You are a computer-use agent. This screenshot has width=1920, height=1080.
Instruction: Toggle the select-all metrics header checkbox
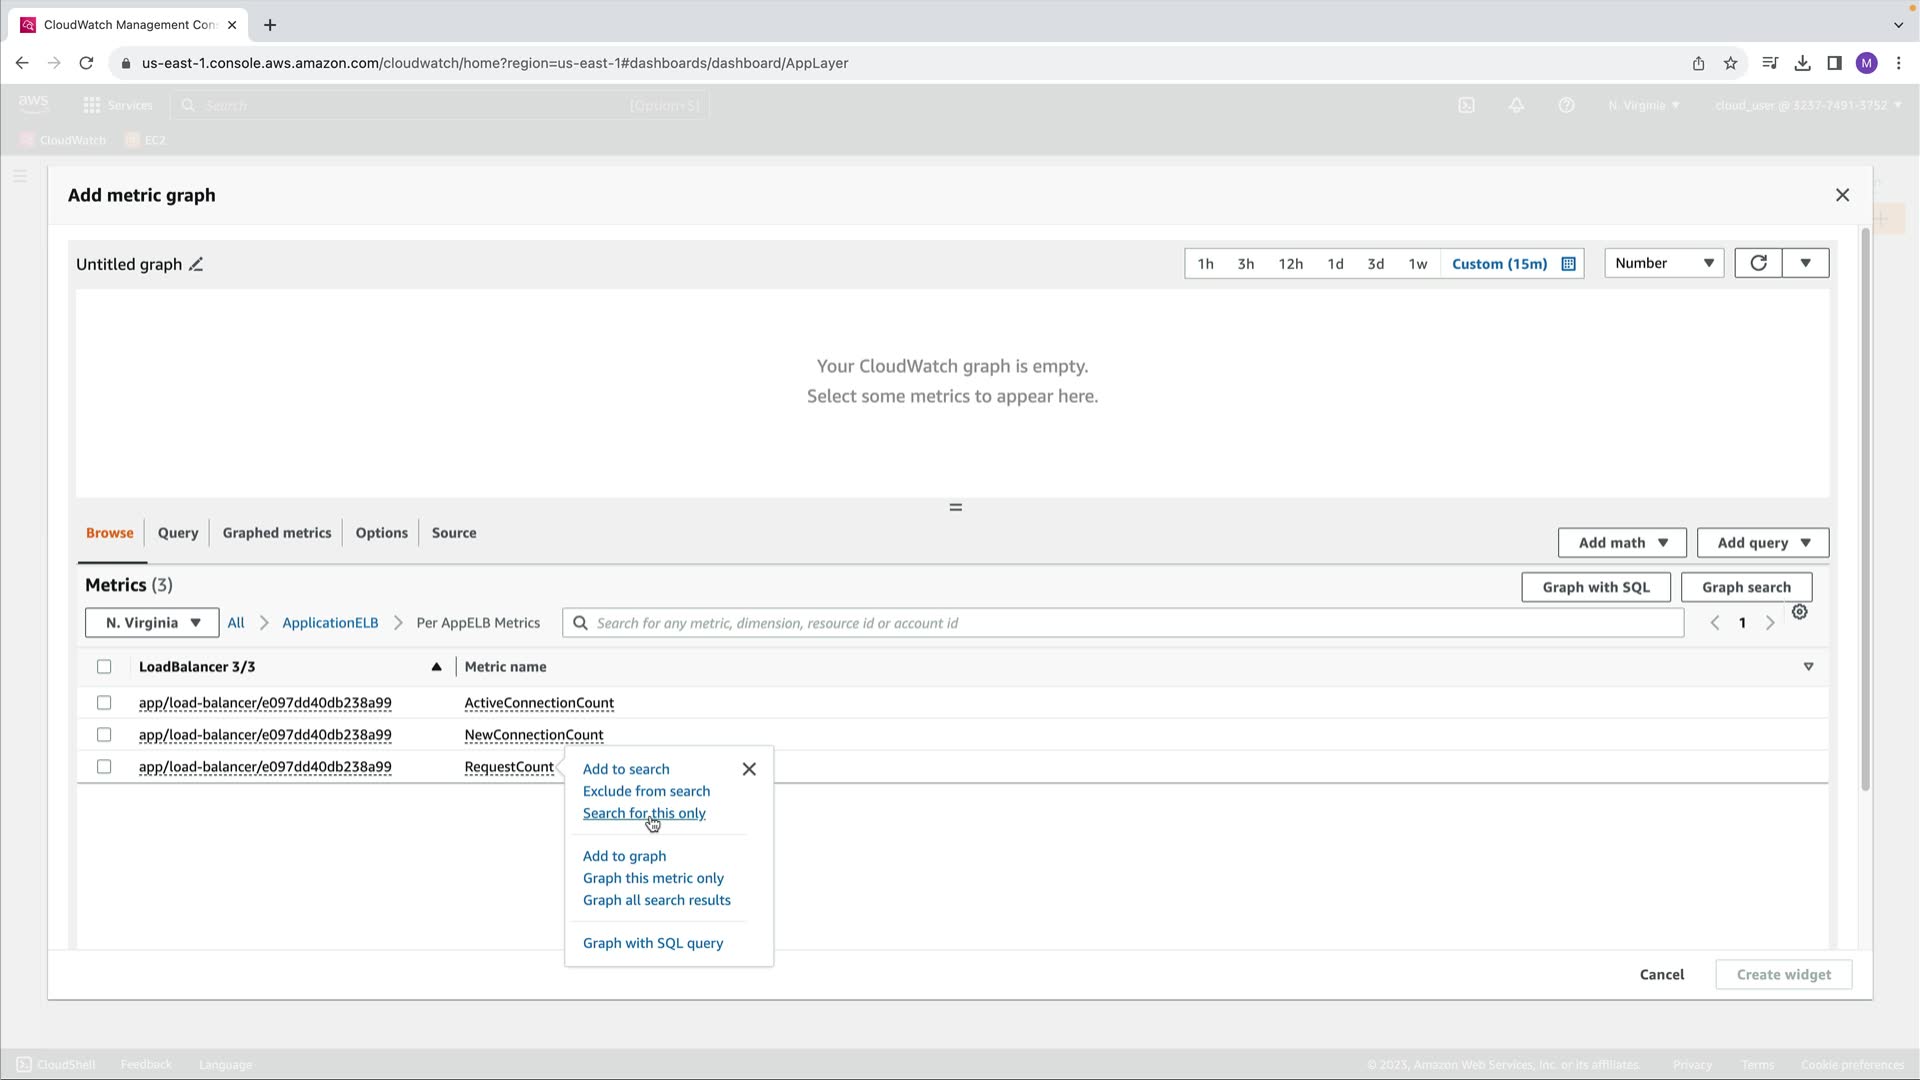tap(104, 667)
